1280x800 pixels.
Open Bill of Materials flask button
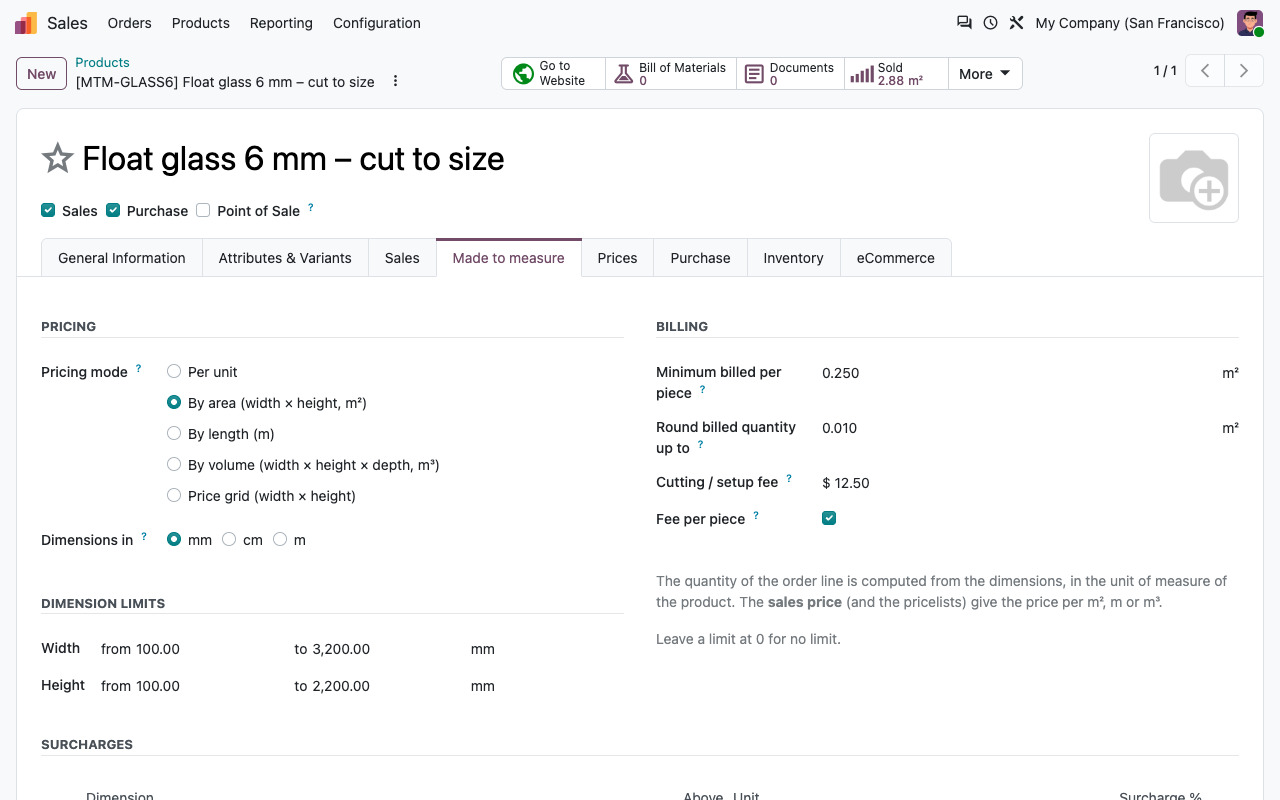tap(671, 74)
